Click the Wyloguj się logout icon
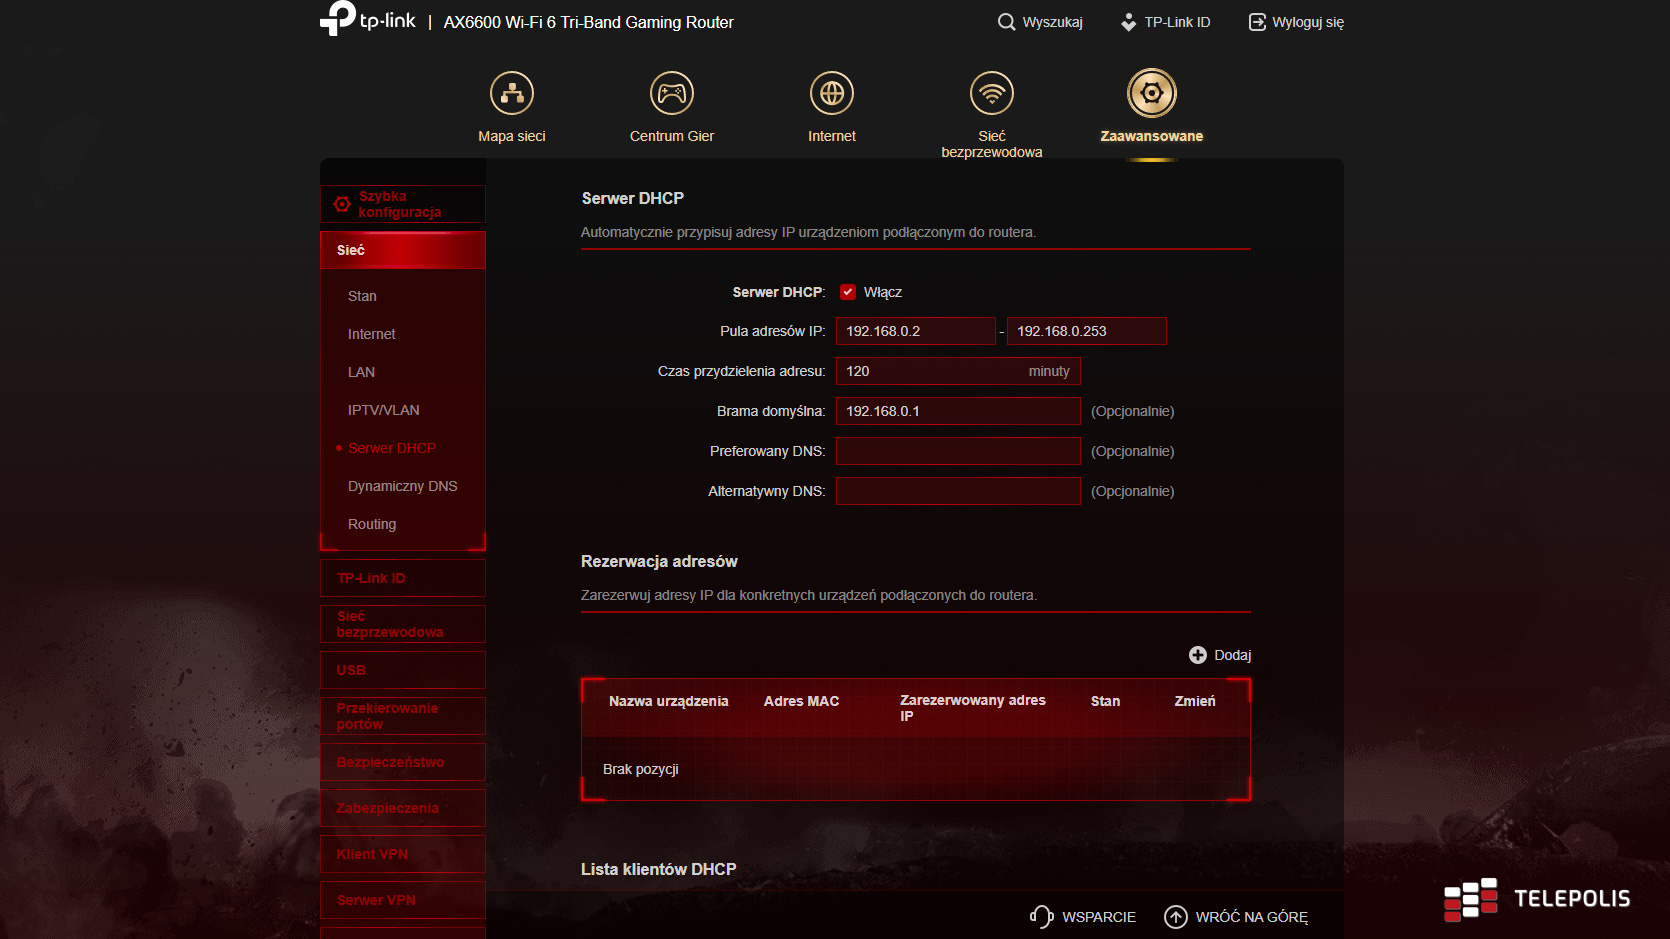 1257,22
